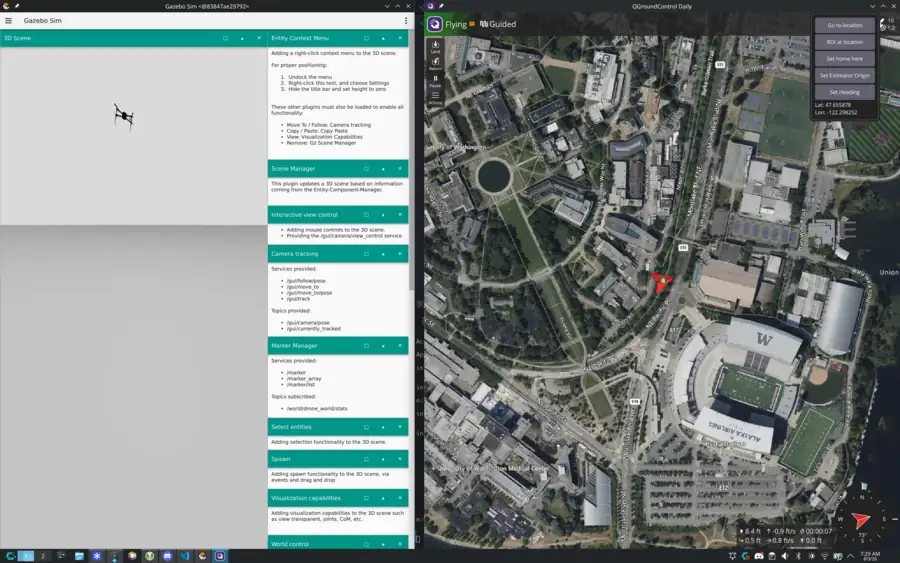Image resolution: width=900 pixels, height=563 pixels.
Task: Click the yellow message indicator beside Flying
Action: (472, 24)
